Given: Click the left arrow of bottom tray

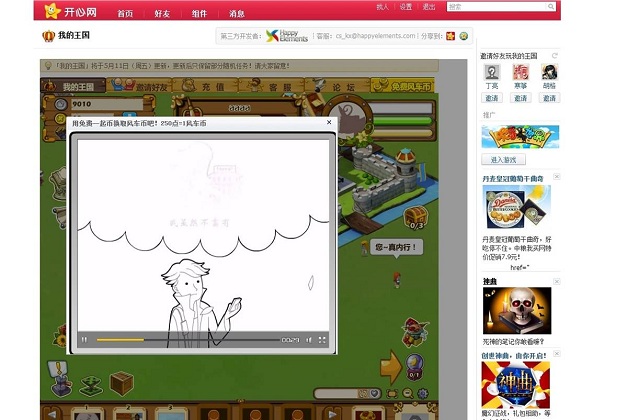Looking at the screenshot, I should (x=53, y=414).
